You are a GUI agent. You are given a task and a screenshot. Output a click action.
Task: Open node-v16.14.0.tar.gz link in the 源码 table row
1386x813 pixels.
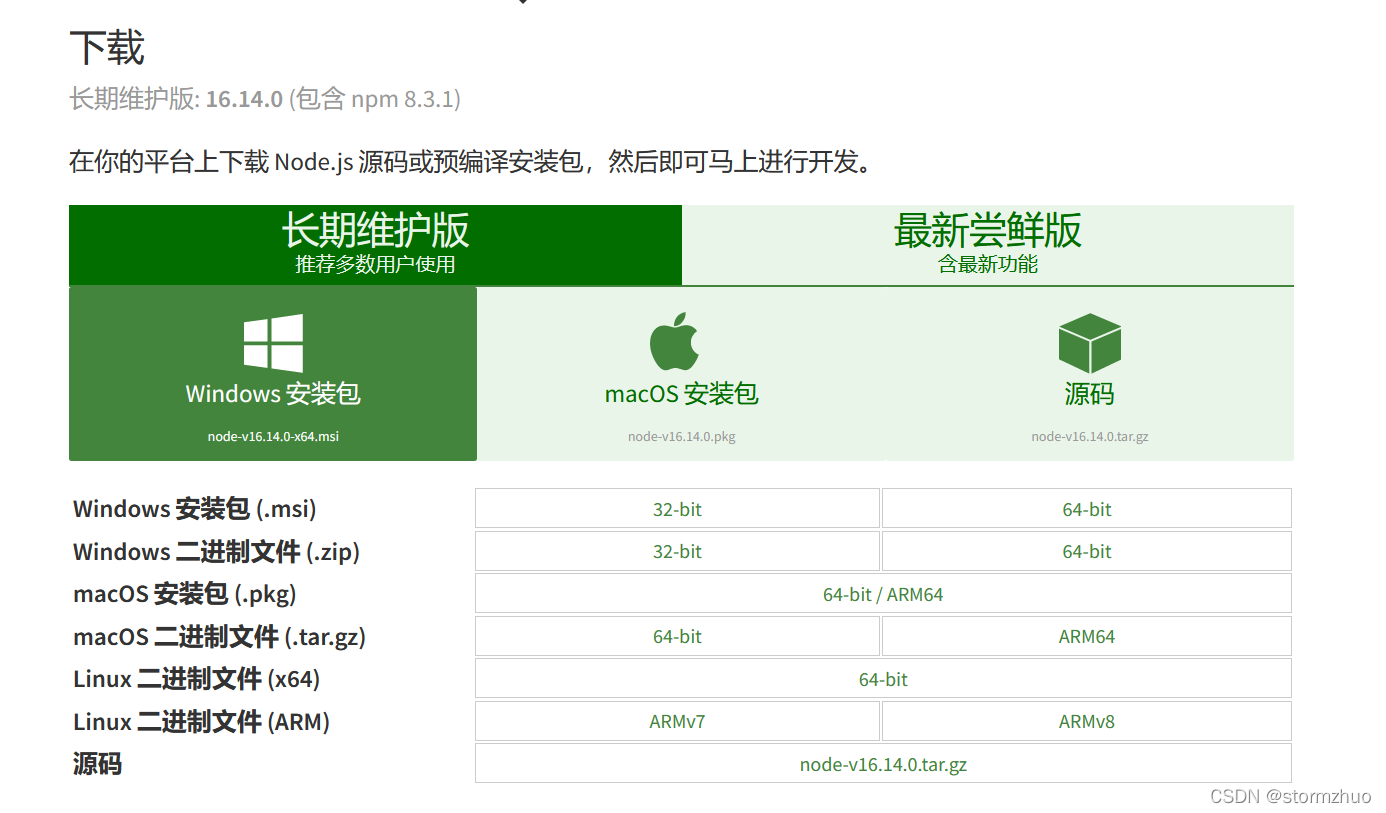pos(883,764)
